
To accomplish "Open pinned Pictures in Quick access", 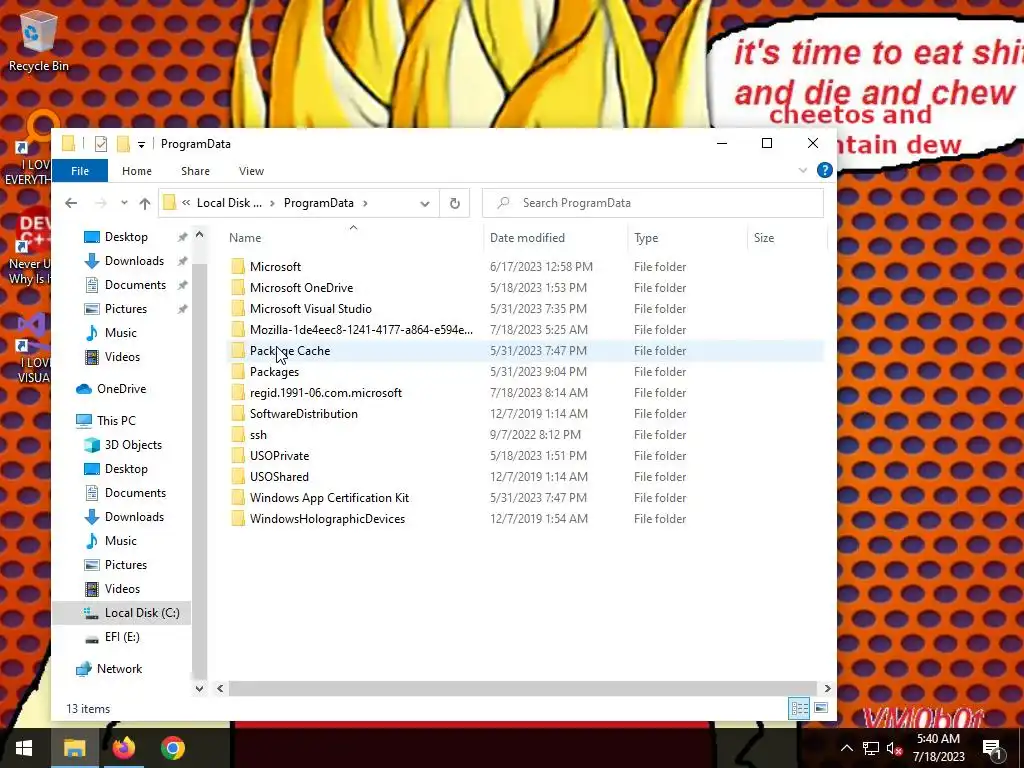I will click(x=125, y=309).
